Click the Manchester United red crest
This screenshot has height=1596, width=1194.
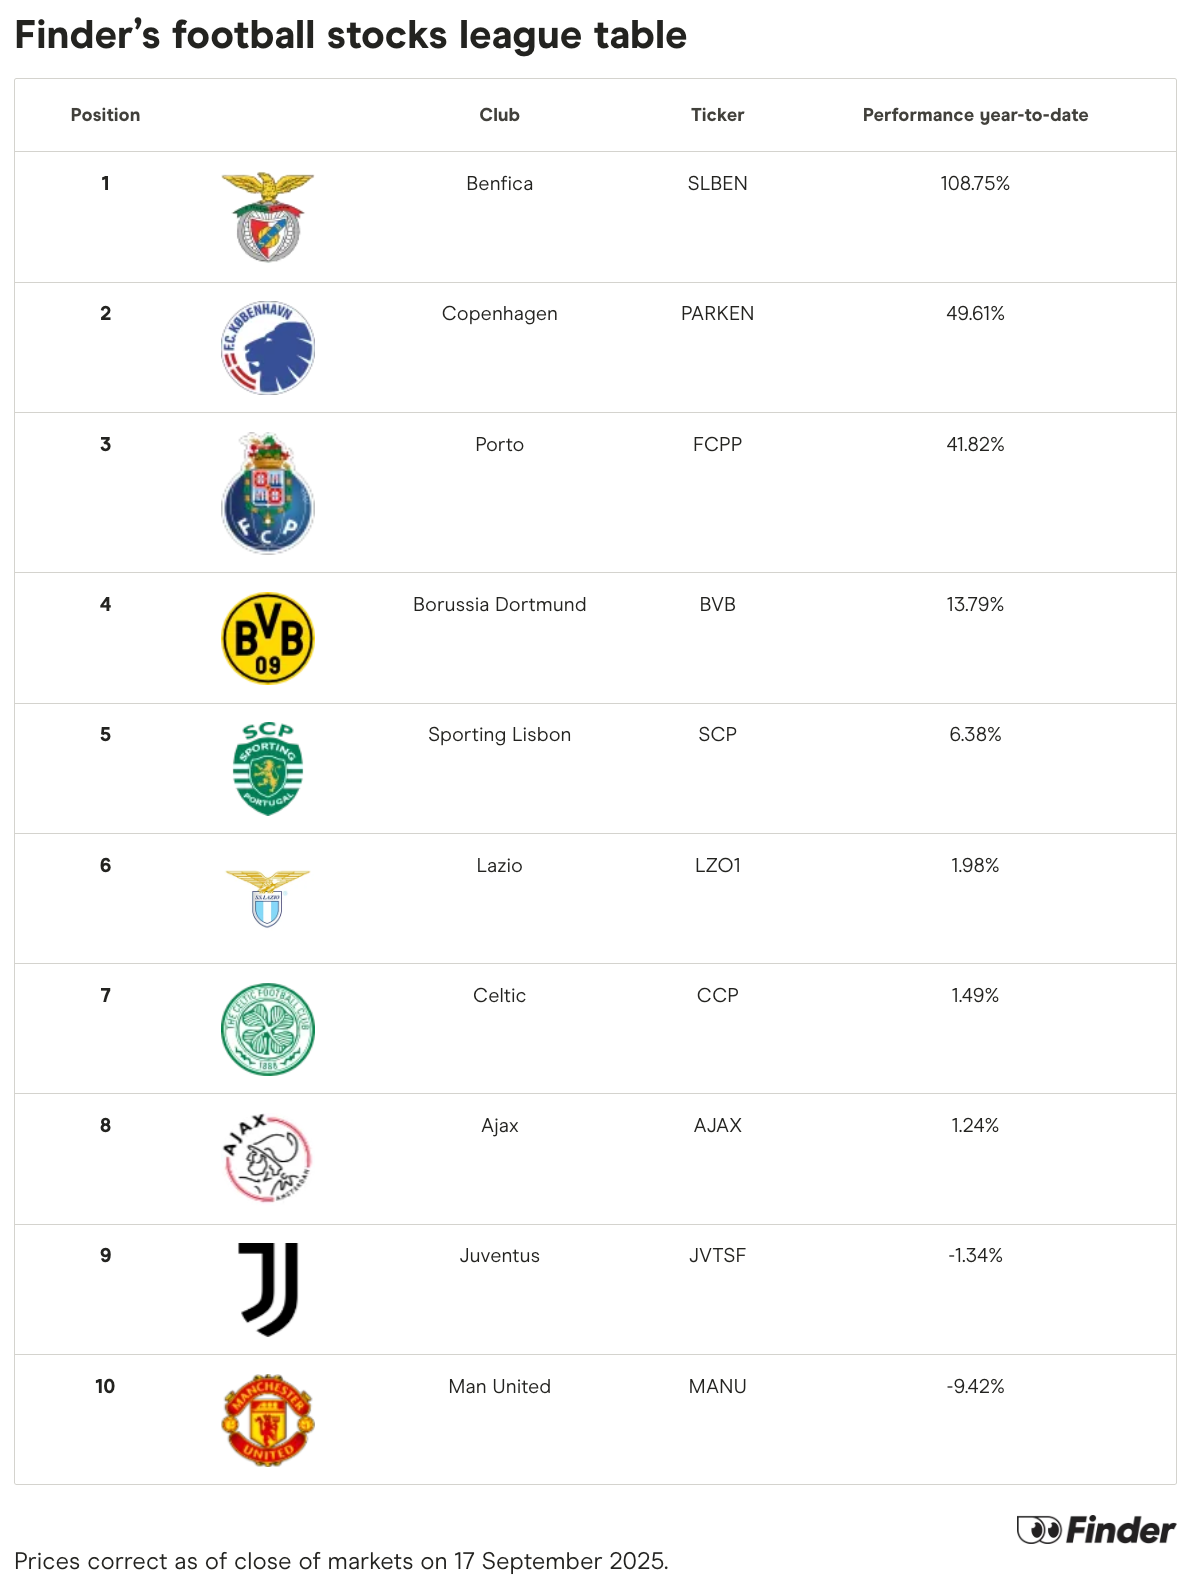268,1420
